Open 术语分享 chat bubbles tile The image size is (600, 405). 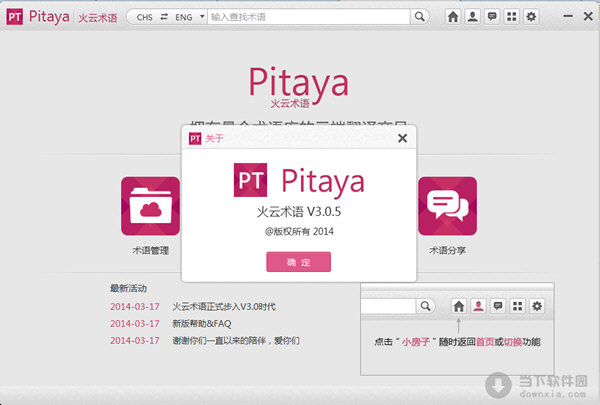click(x=447, y=206)
